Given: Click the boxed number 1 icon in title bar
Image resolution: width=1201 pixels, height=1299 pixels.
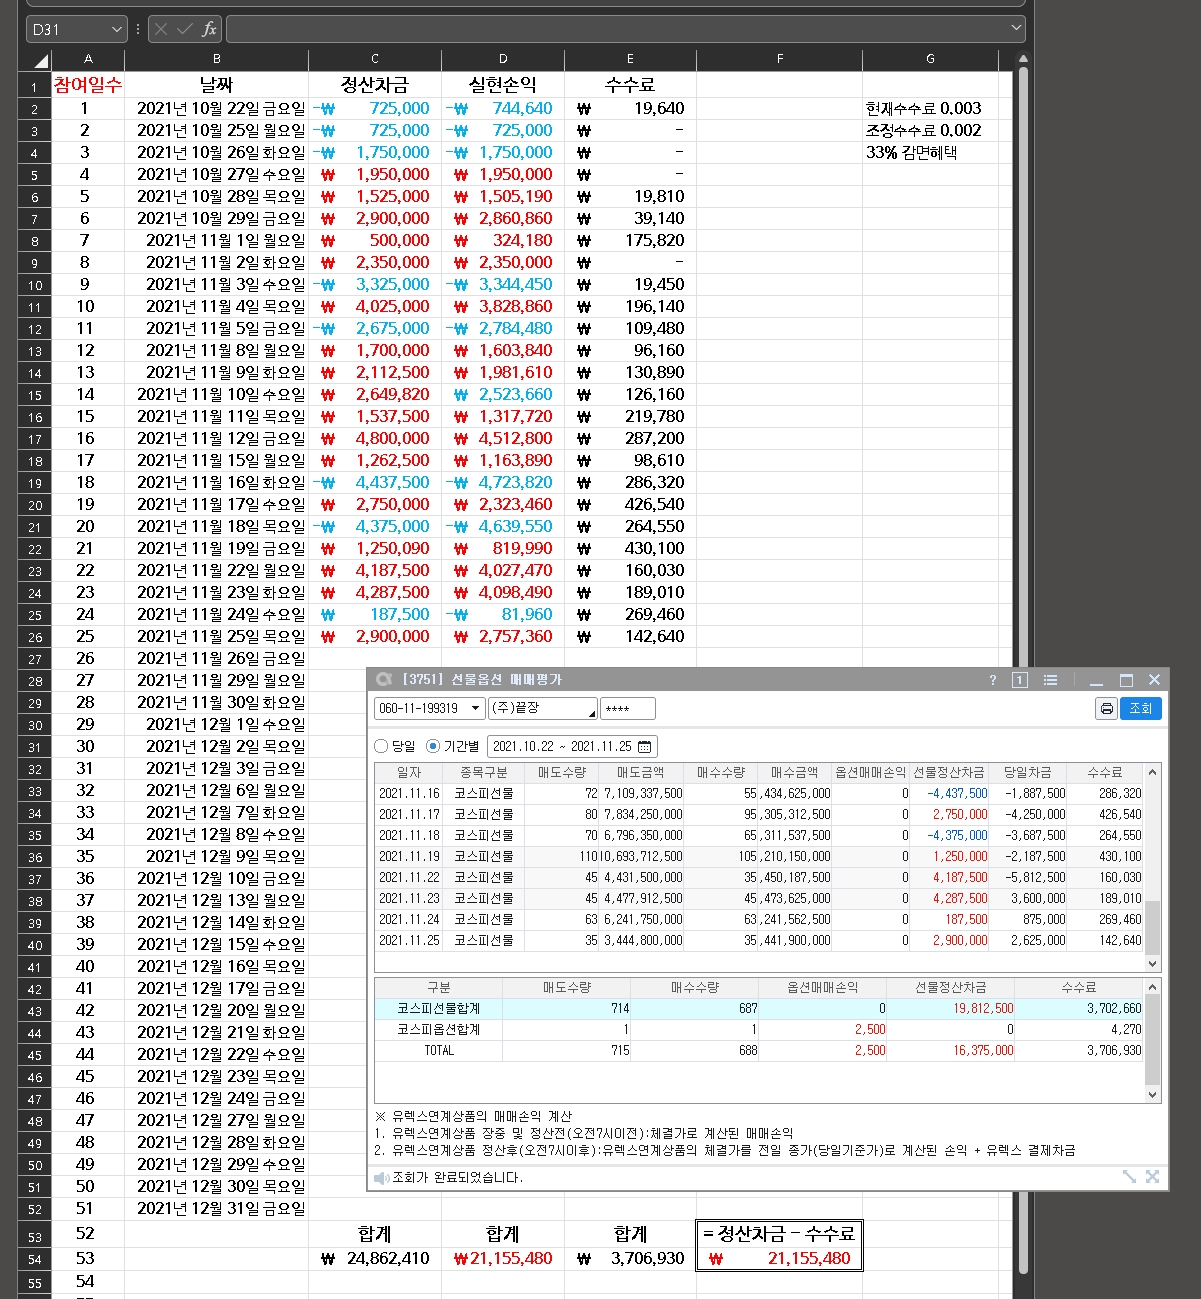Looking at the screenshot, I should (x=1020, y=680).
